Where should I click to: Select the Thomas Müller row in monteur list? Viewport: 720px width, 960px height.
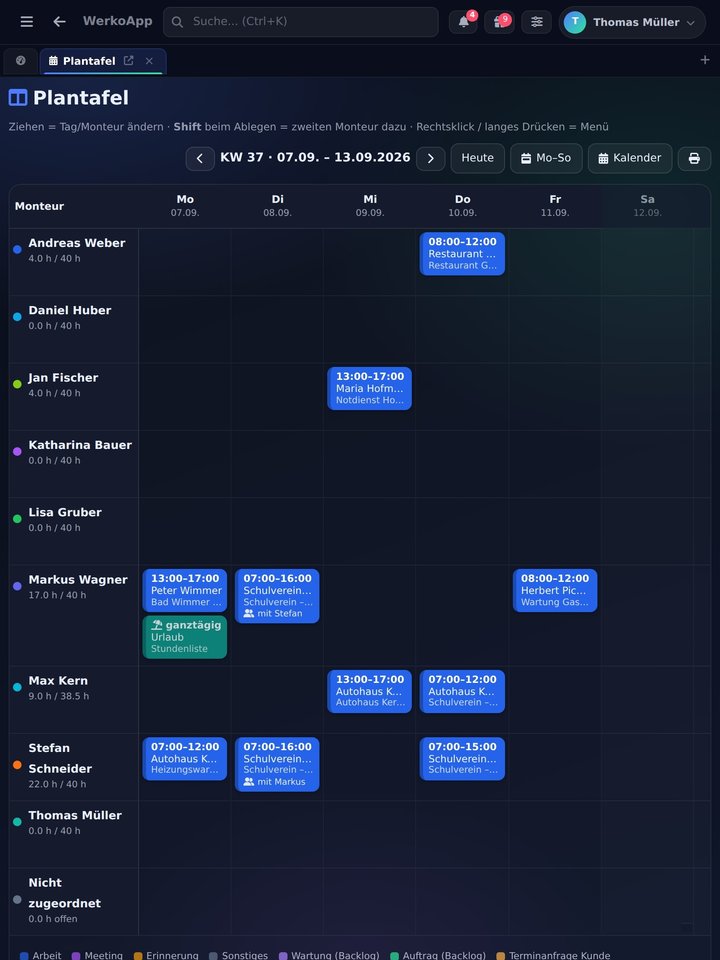point(75,816)
